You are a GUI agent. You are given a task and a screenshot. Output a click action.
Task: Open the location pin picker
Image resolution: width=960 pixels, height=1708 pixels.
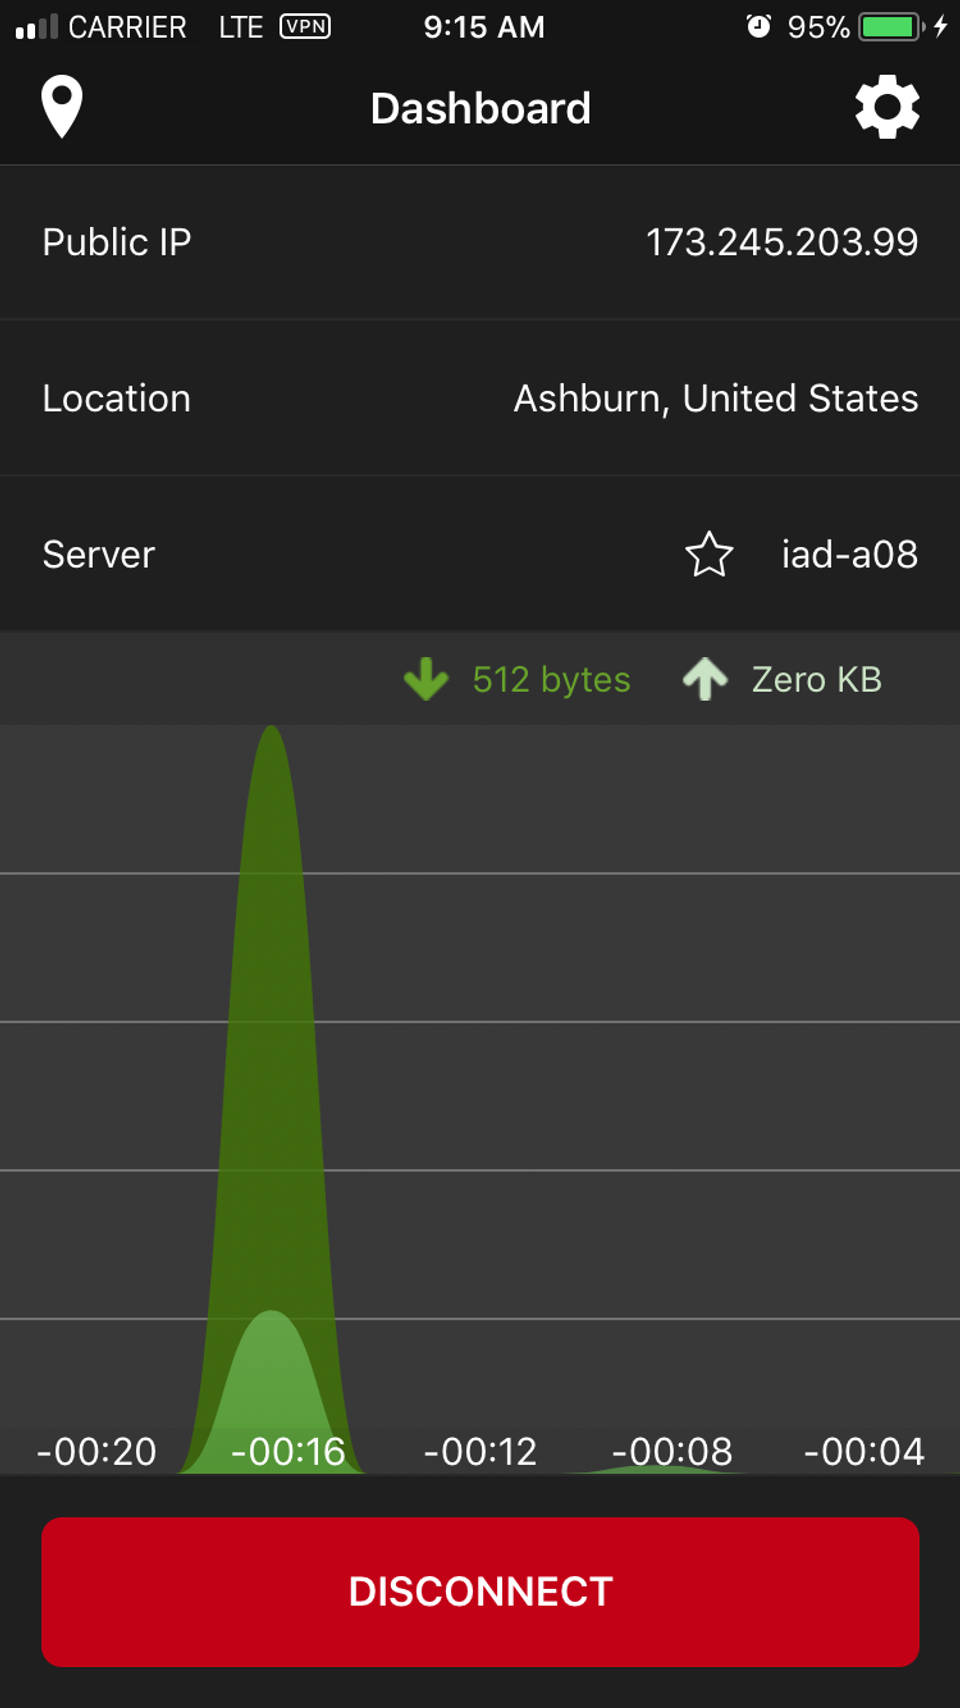pyautogui.click(x=62, y=107)
